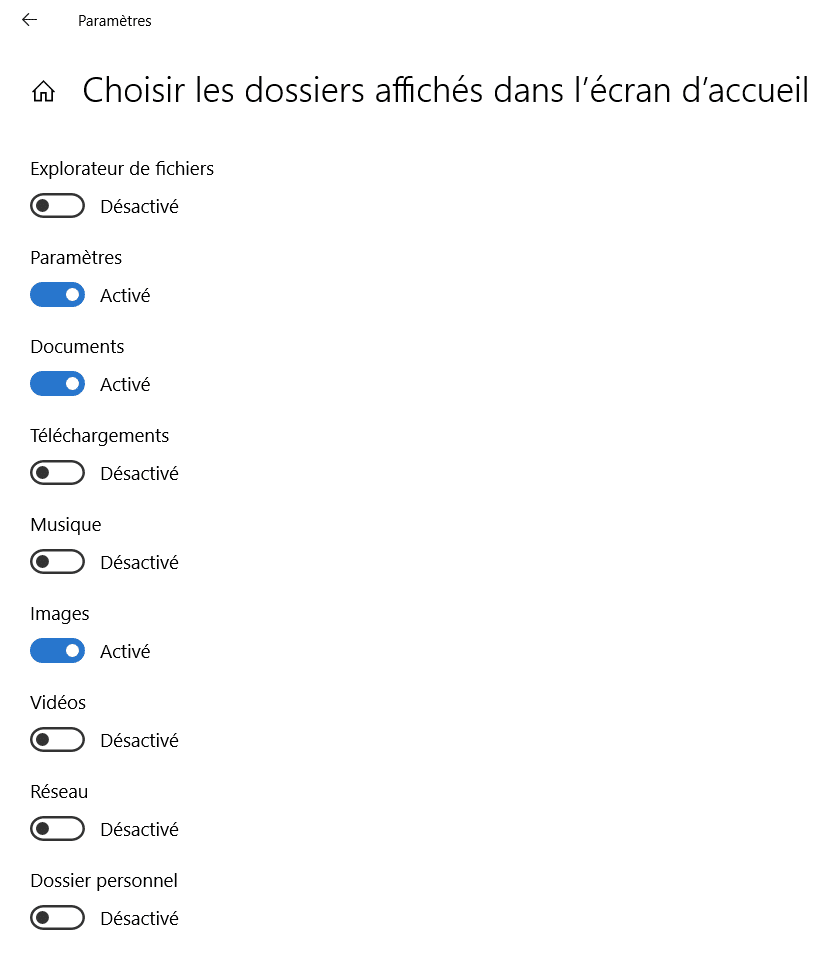This screenshot has width=822, height=975.
Task: Turn off the Paramètres folder toggle
Action: [x=57, y=296]
